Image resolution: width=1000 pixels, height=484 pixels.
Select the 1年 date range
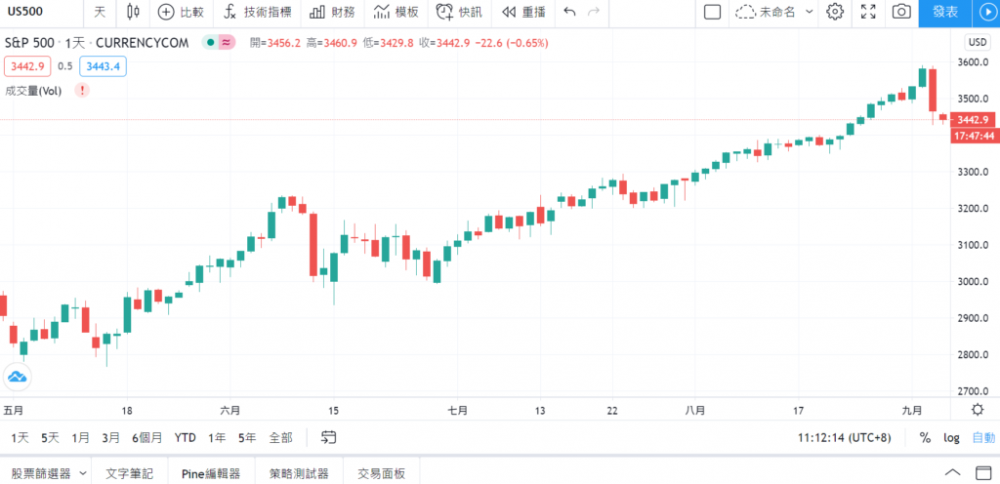tap(217, 437)
